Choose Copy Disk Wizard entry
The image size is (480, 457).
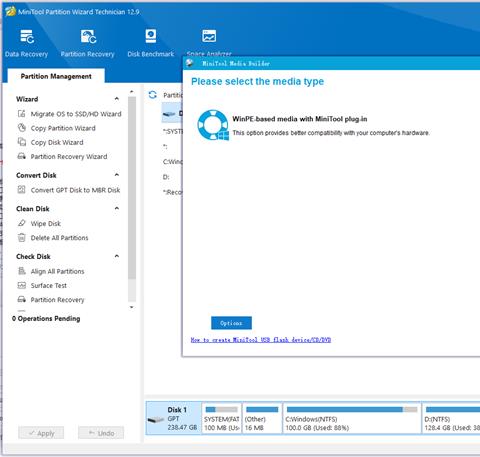[57, 142]
